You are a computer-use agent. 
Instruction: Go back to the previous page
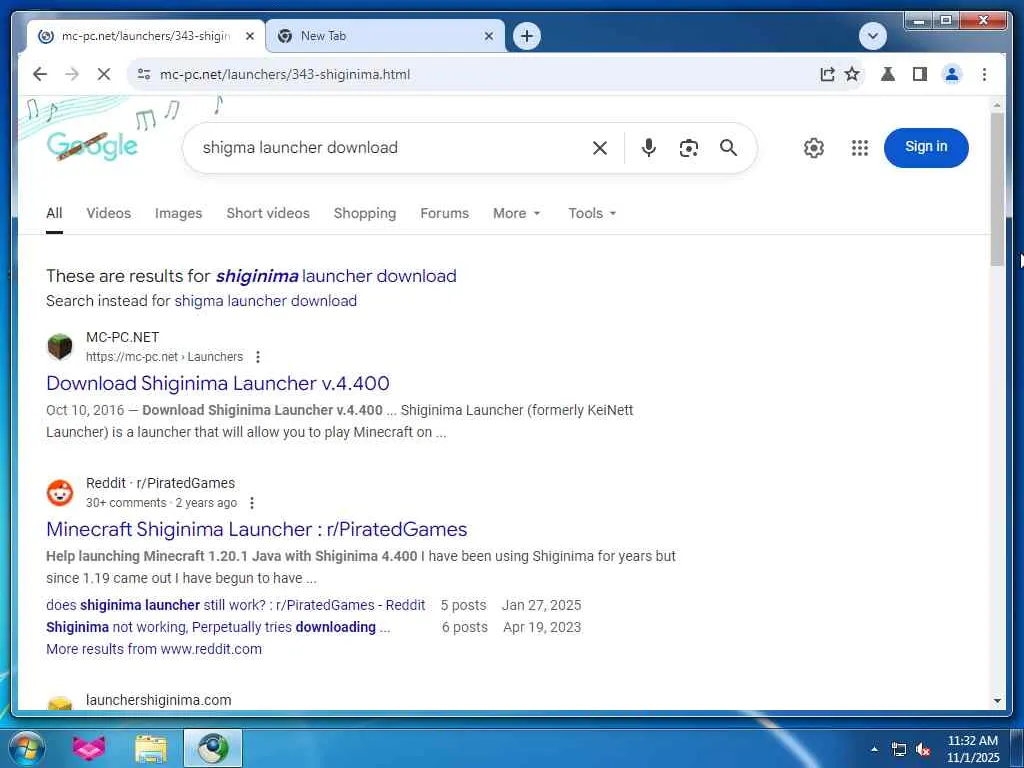40,74
